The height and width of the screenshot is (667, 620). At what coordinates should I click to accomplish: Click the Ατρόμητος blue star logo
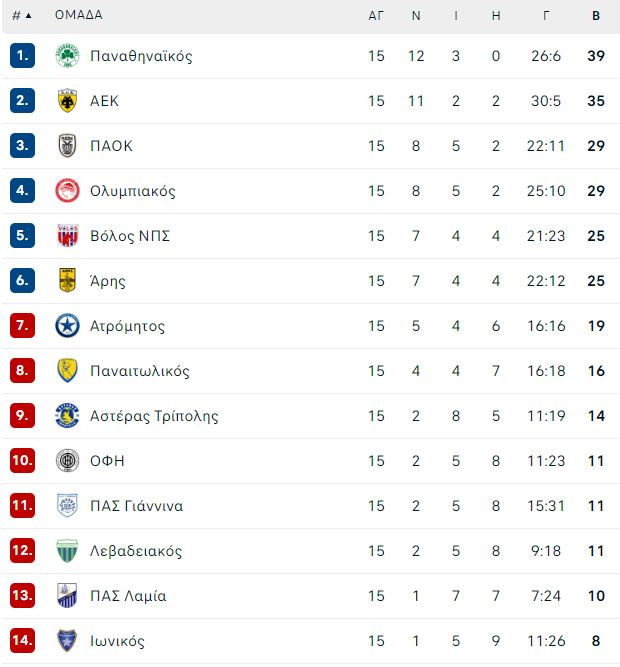click(67, 326)
